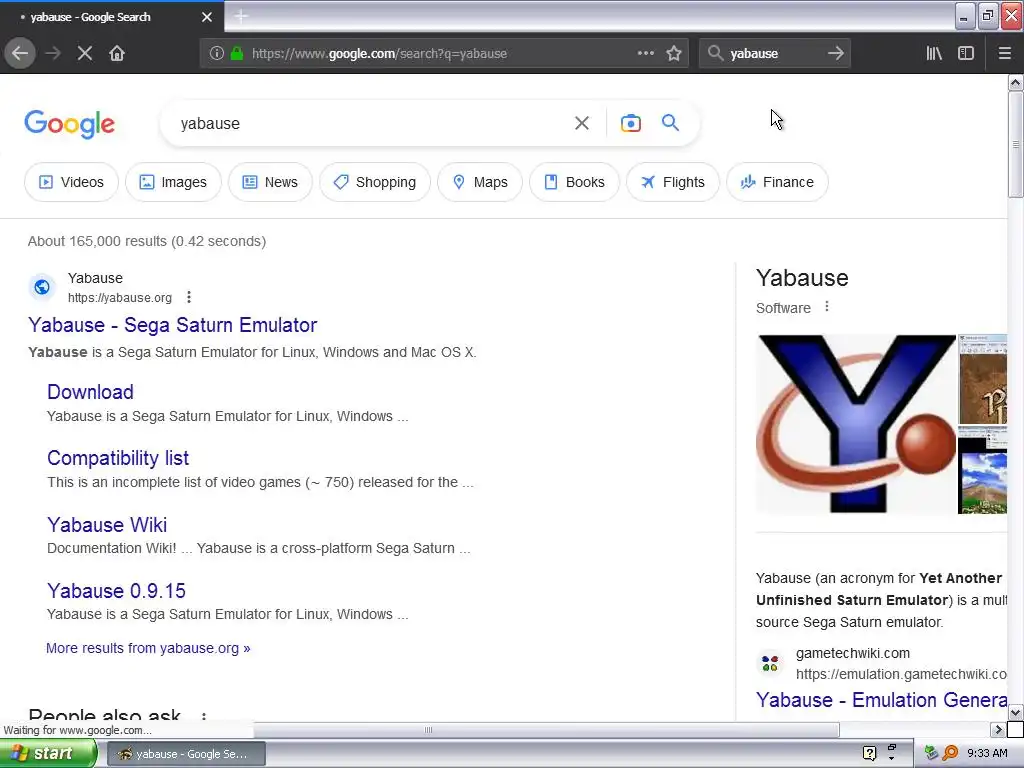Open the Download sitelink
This screenshot has height=768, width=1024.
click(x=90, y=392)
